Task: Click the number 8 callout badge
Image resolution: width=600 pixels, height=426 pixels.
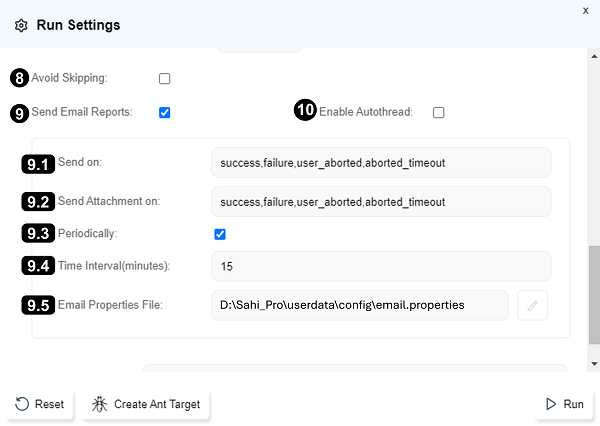Action: click(19, 78)
